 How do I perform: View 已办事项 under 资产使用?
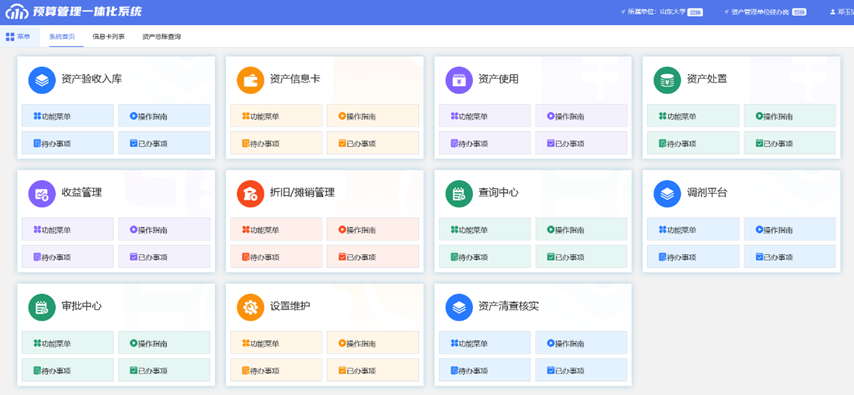tap(581, 143)
